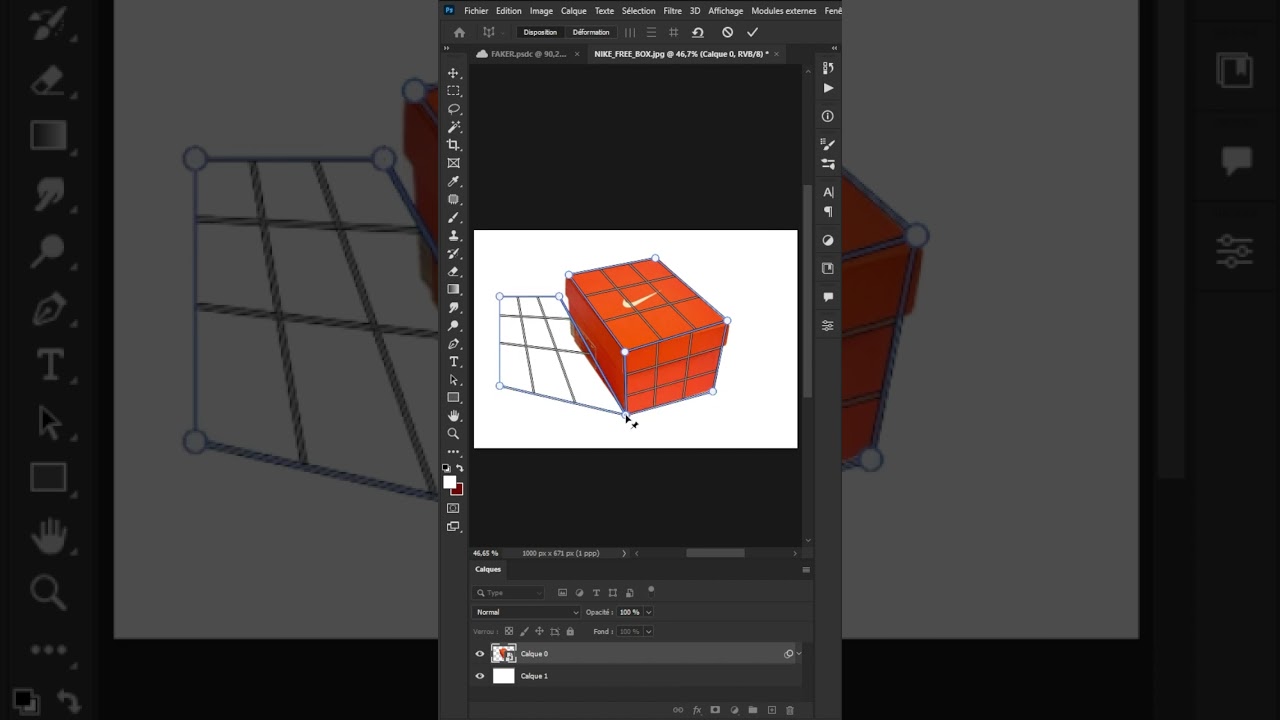1280x720 pixels.
Task: Commit the perspective warp with the checkmark
Action: tap(752, 32)
